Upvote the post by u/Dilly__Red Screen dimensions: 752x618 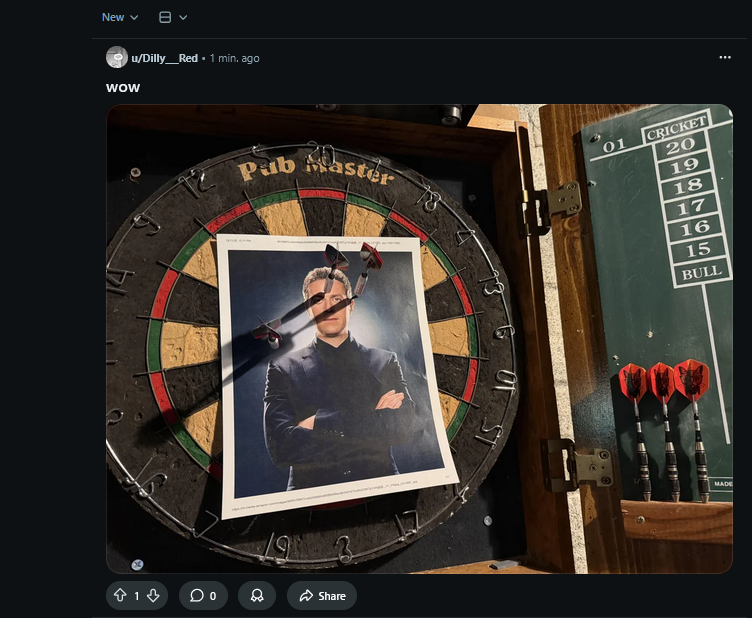[120, 596]
